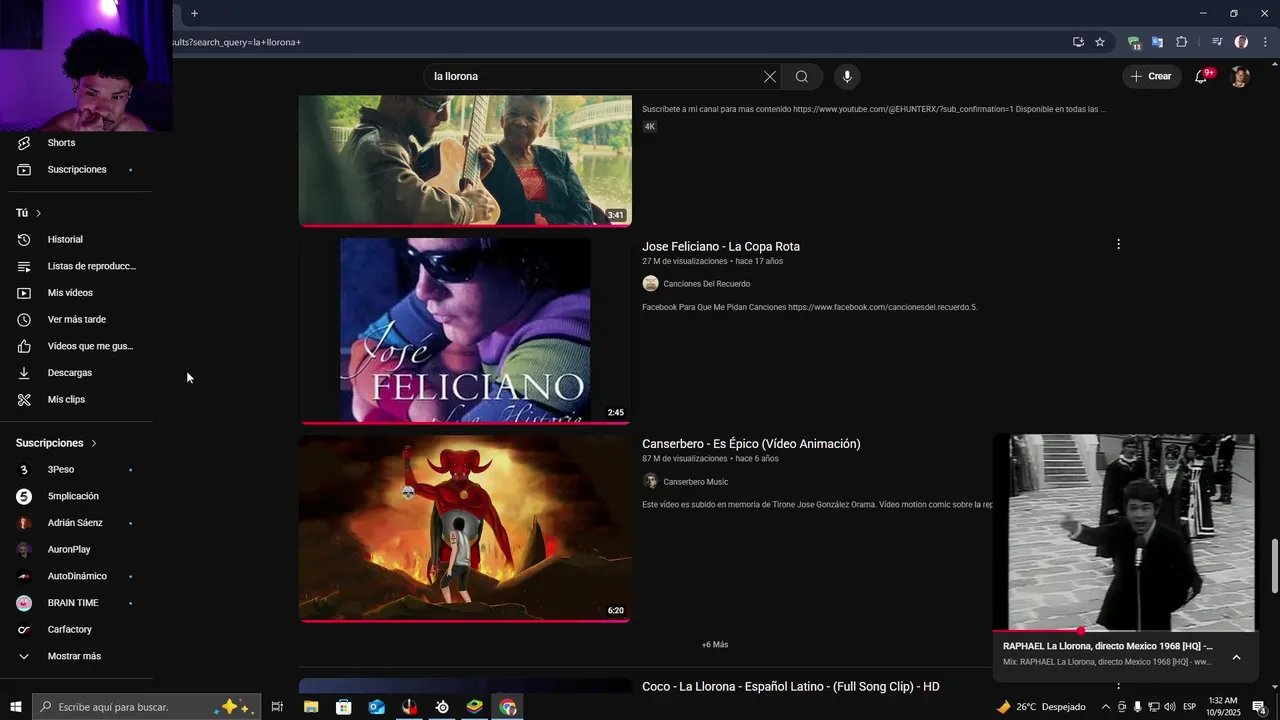This screenshot has width=1280, height=720.
Task: Open the Canserbero Es Épico thumbnail
Action: click(x=465, y=528)
